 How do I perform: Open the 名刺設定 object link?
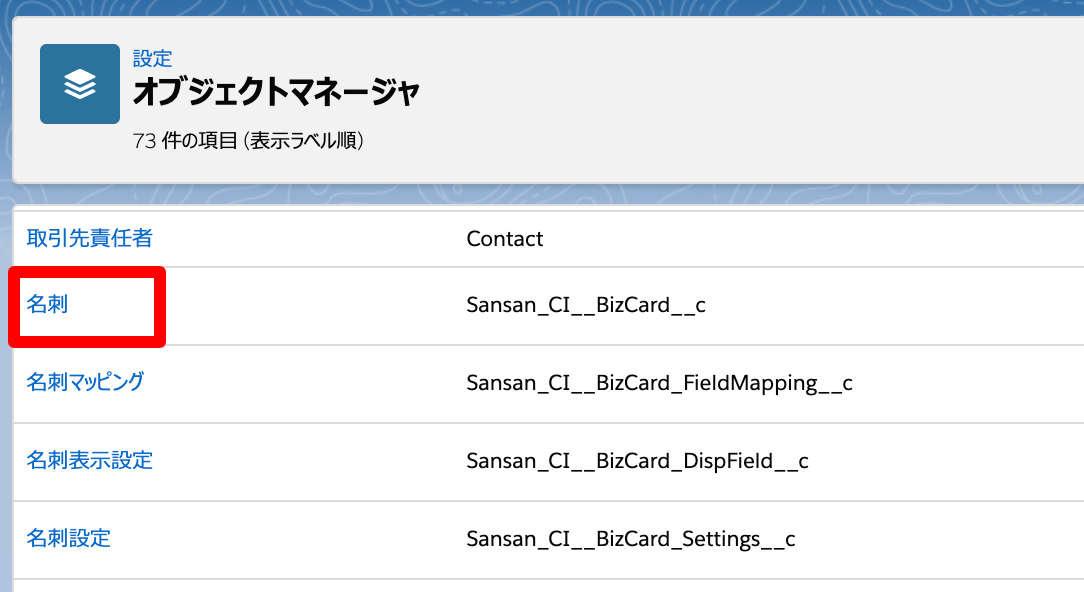click(68, 538)
